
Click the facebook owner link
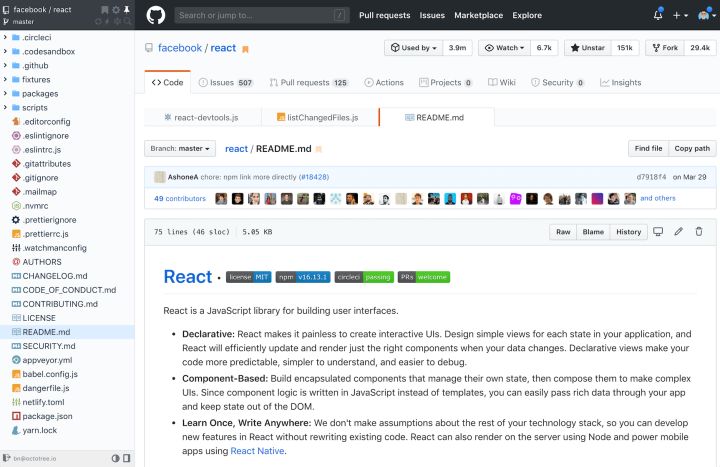[180, 48]
